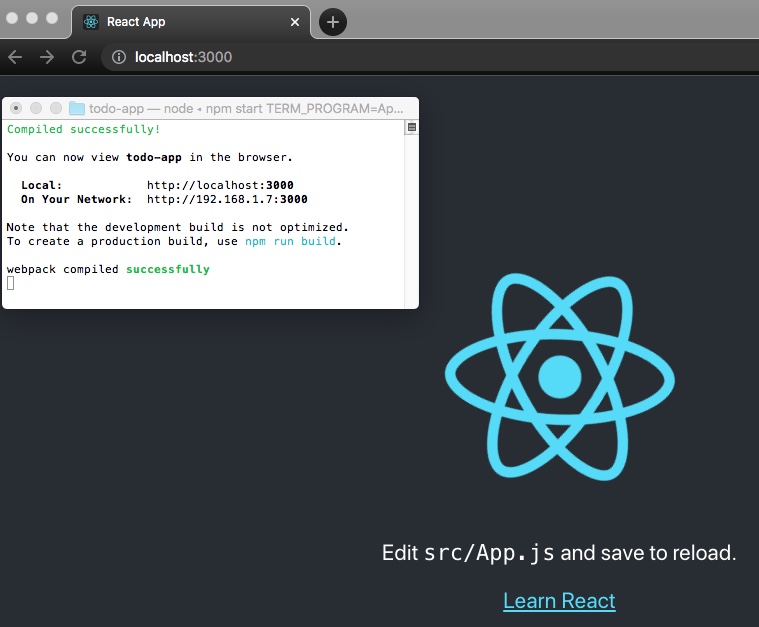Image resolution: width=759 pixels, height=627 pixels.
Task: Open a new browser tab with plus button
Action: [333, 22]
